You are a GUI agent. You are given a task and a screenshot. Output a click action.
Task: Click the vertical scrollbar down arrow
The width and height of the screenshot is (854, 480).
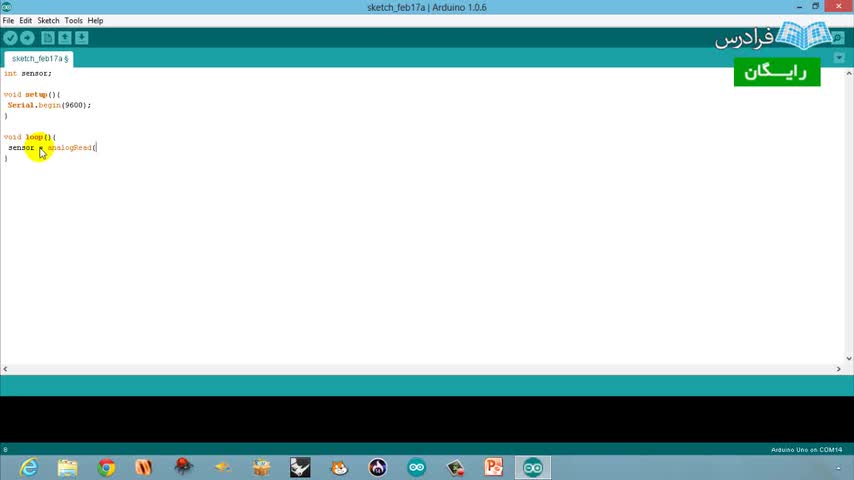tap(849, 359)
